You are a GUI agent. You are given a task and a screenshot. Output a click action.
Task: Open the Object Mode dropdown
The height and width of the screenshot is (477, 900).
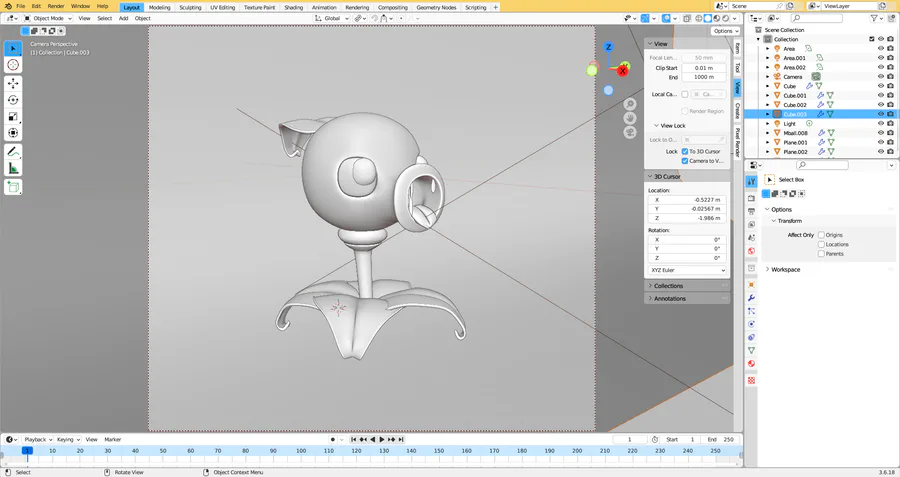click(x=48, y=18)
